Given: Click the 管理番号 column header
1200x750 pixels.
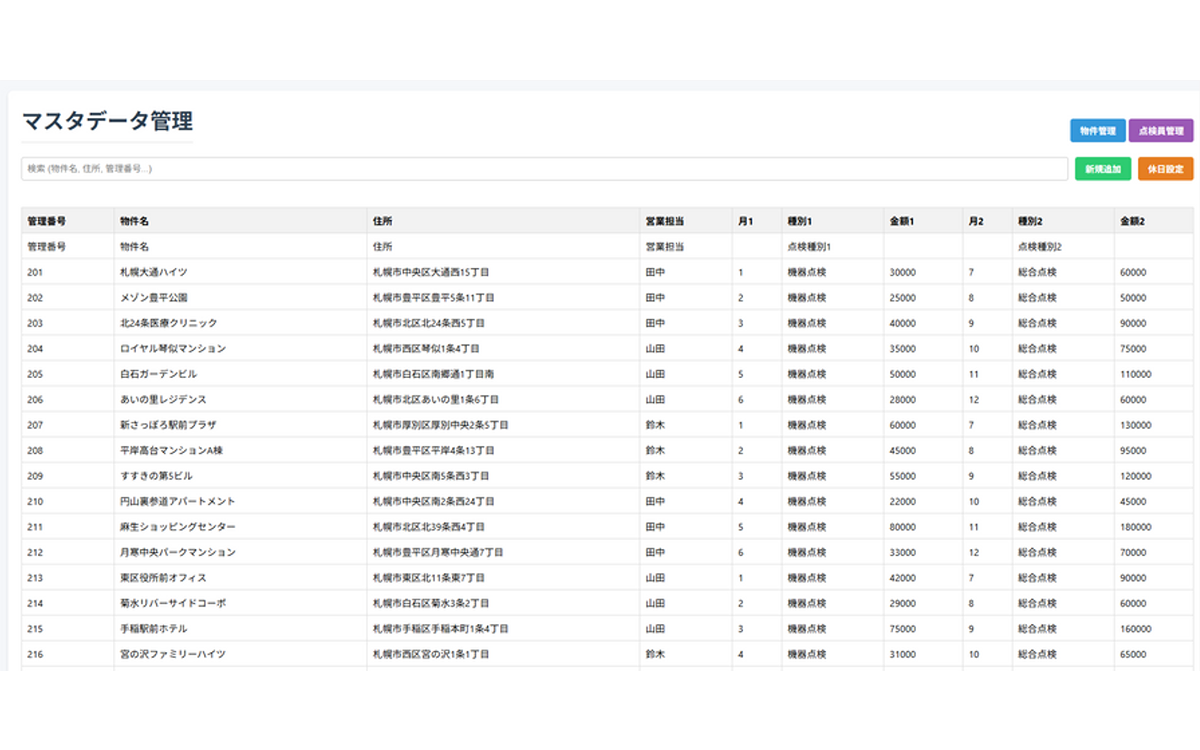Looking at the screenshot, I should coord(47,220).
